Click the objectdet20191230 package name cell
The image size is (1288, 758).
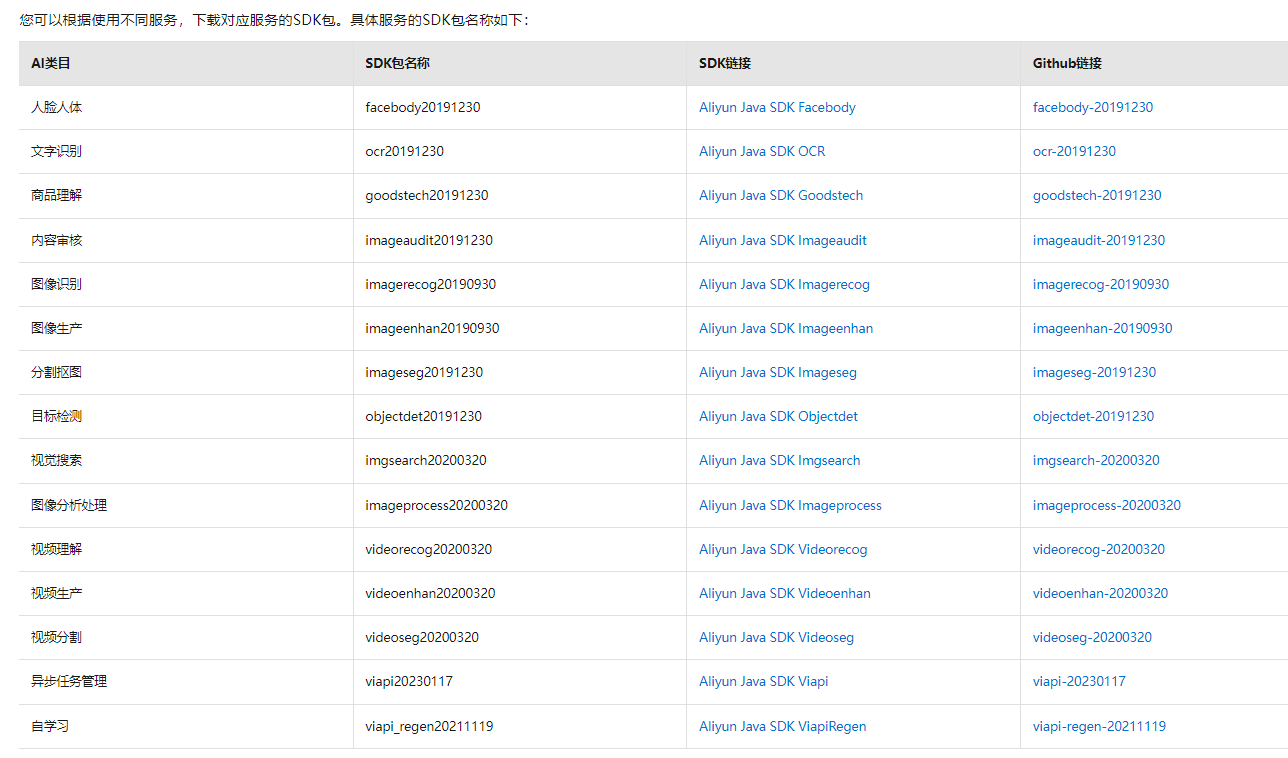click(x=519, y=416)
